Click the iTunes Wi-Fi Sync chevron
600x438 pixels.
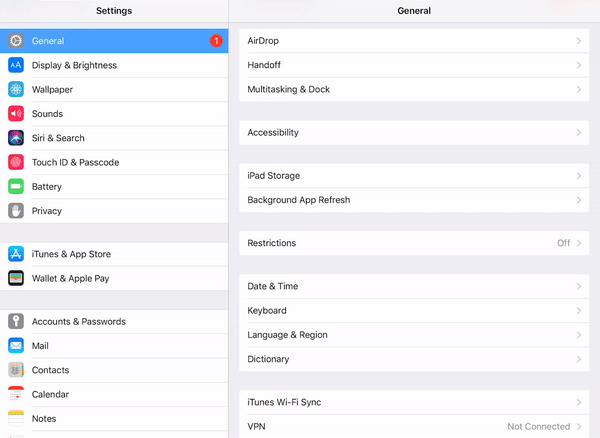(x=579, y=402)
